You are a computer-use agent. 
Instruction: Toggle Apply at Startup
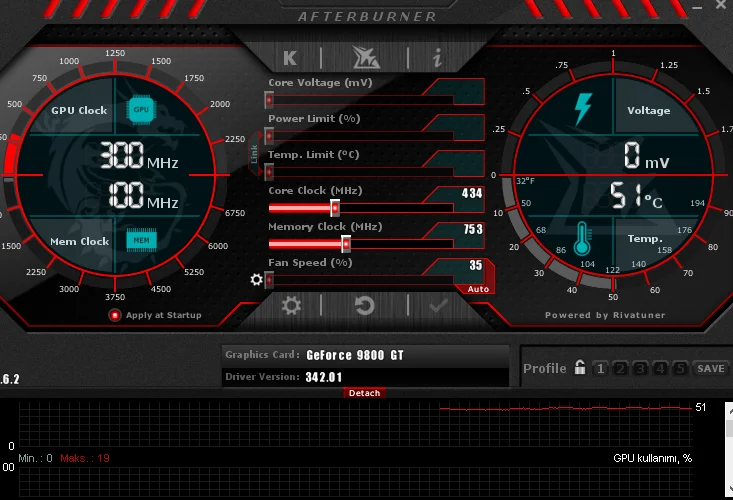click(x=115, y=315)
